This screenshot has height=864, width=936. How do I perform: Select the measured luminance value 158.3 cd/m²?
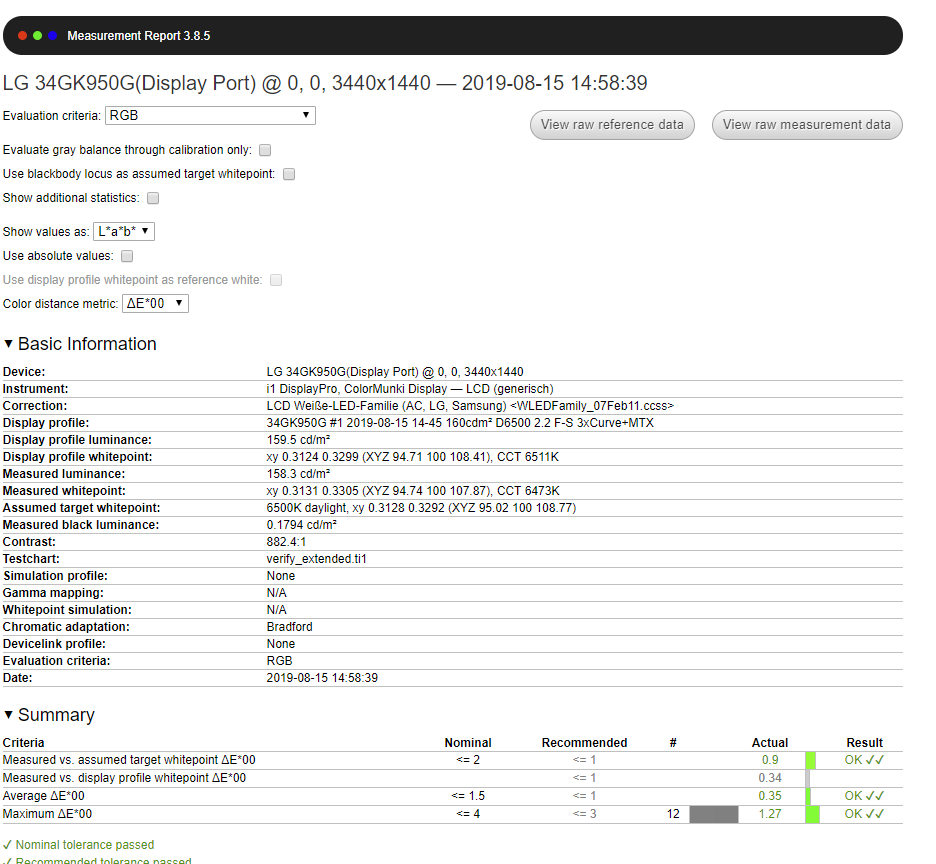coord(298,474)
